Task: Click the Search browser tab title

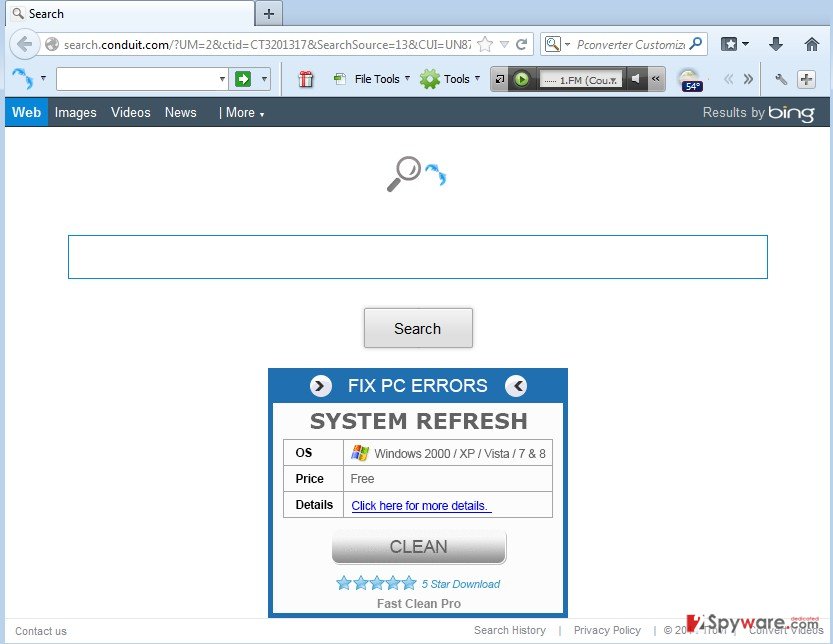Action: coord(46,14)
